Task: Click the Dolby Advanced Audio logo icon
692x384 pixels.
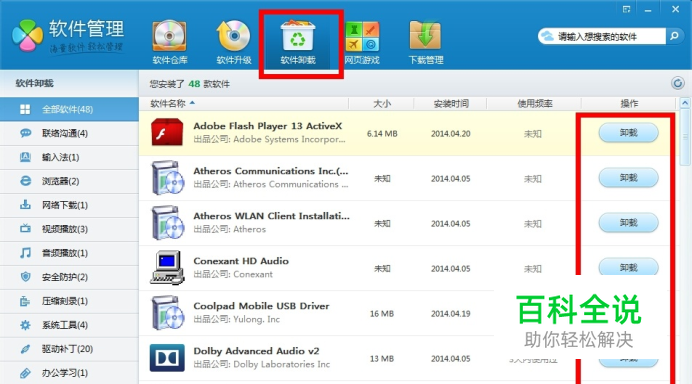Action: (167, 358)
